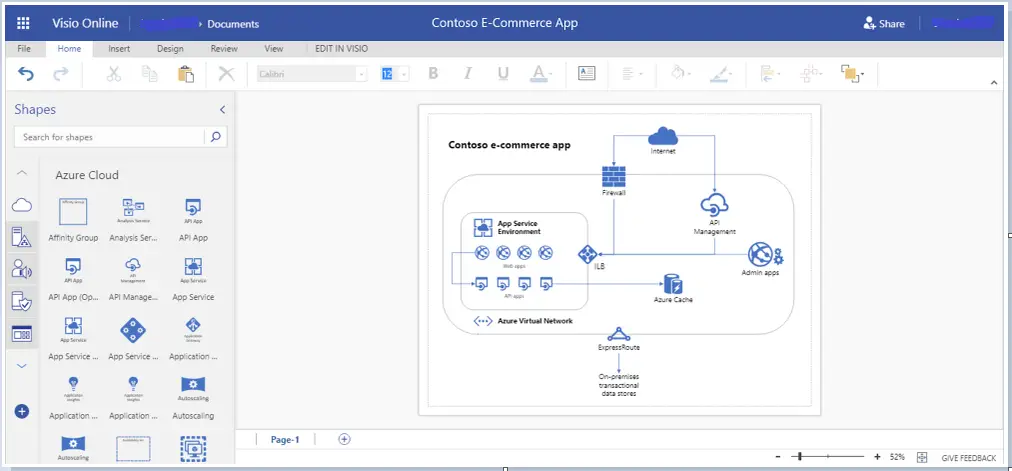Click the Redo arrow
The width and height of the screenshot is (1012, 471).
[x=61, y=74]
